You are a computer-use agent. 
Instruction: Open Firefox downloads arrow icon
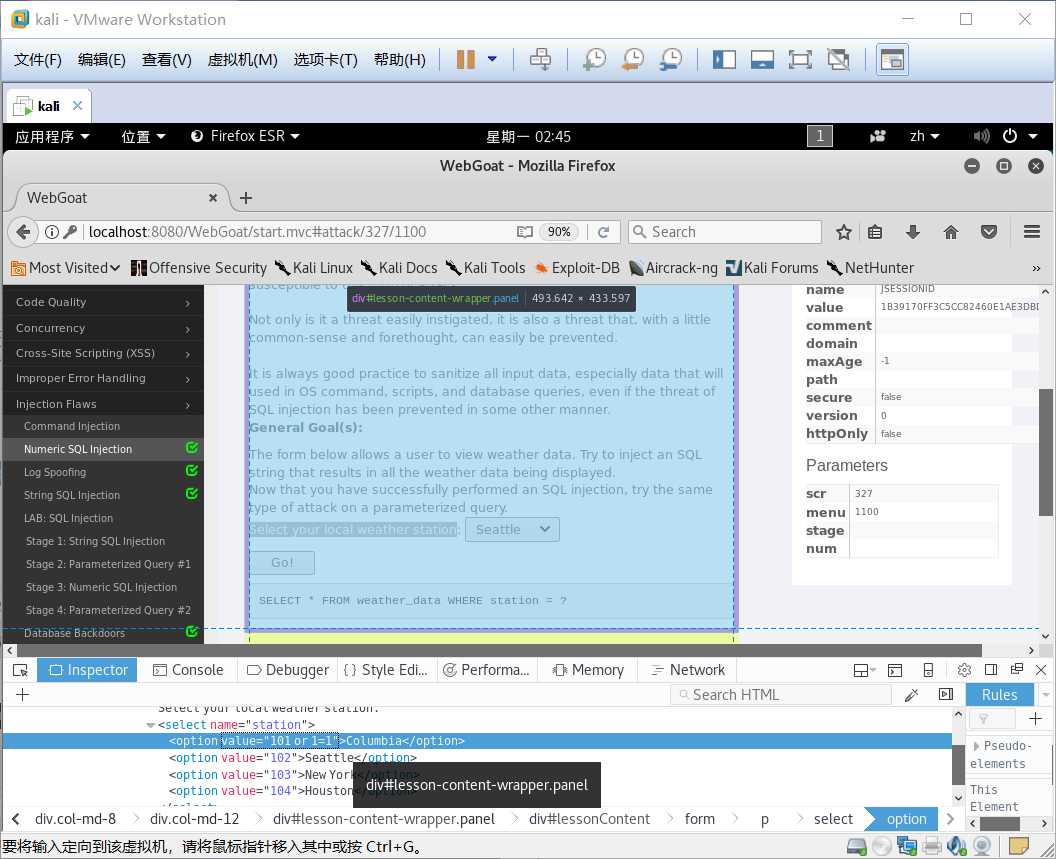(x=913, y=232)
